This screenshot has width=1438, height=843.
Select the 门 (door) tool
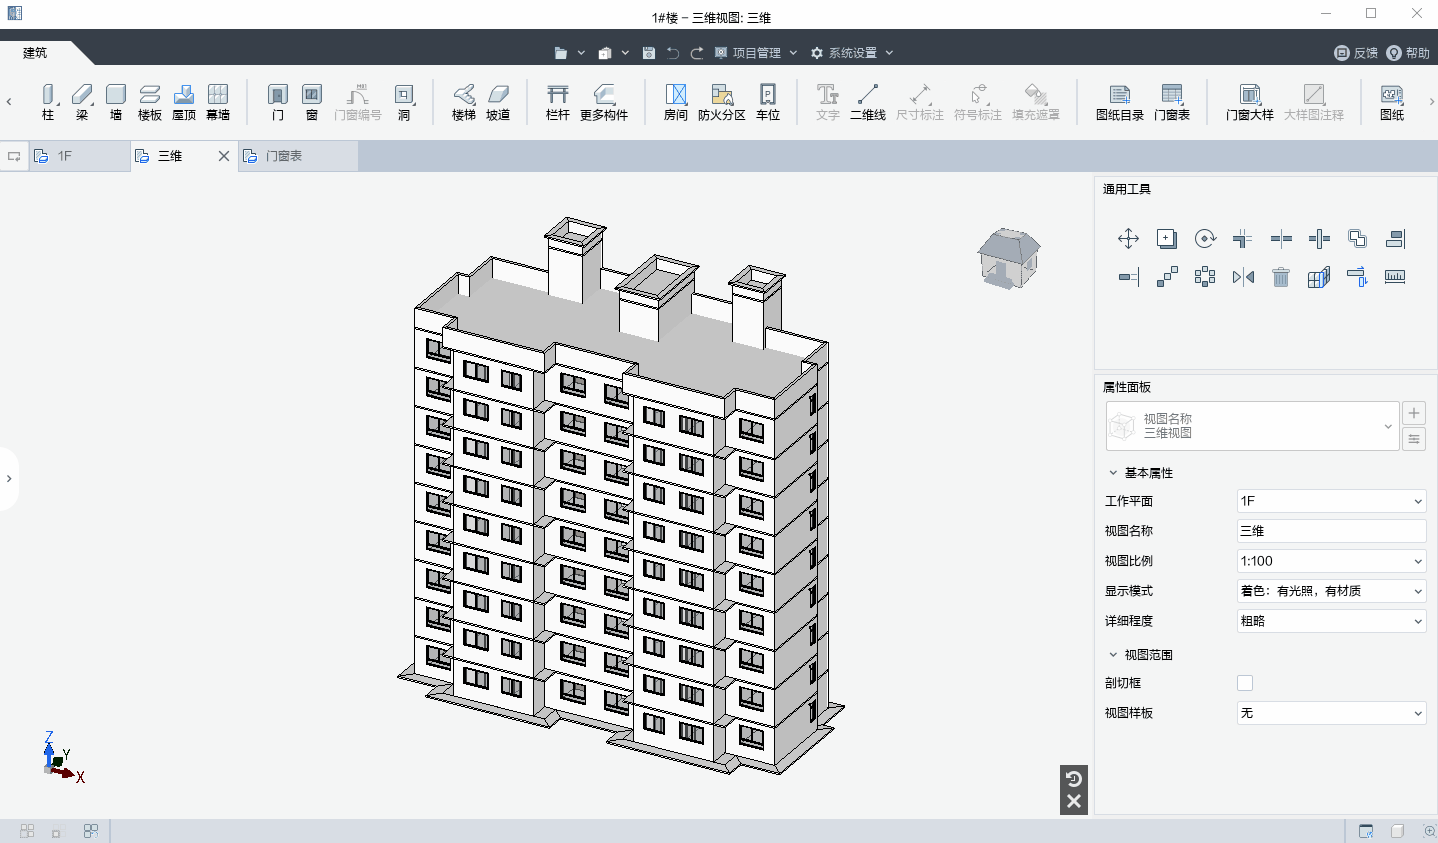pyautogui.click(x=278, y=102)
